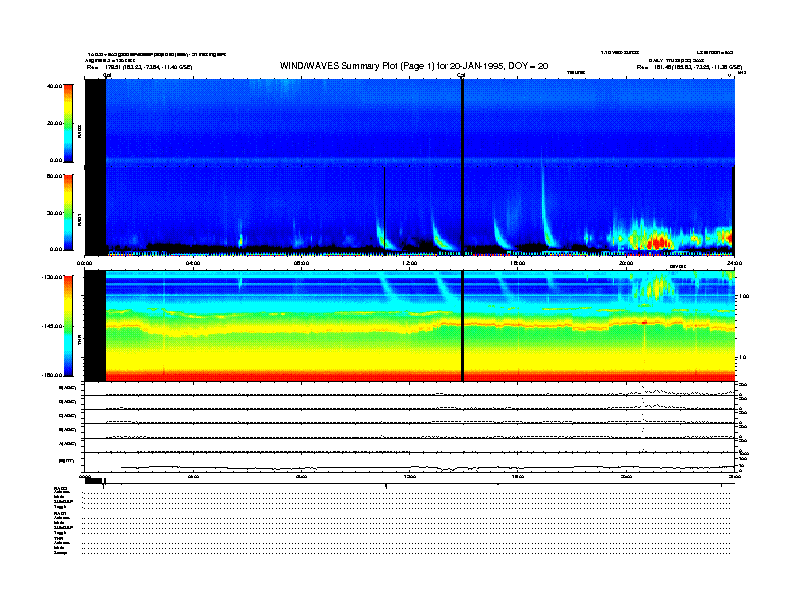Click the 20:00 label below the line plots
792x612 pixels.
click(626, 476)
